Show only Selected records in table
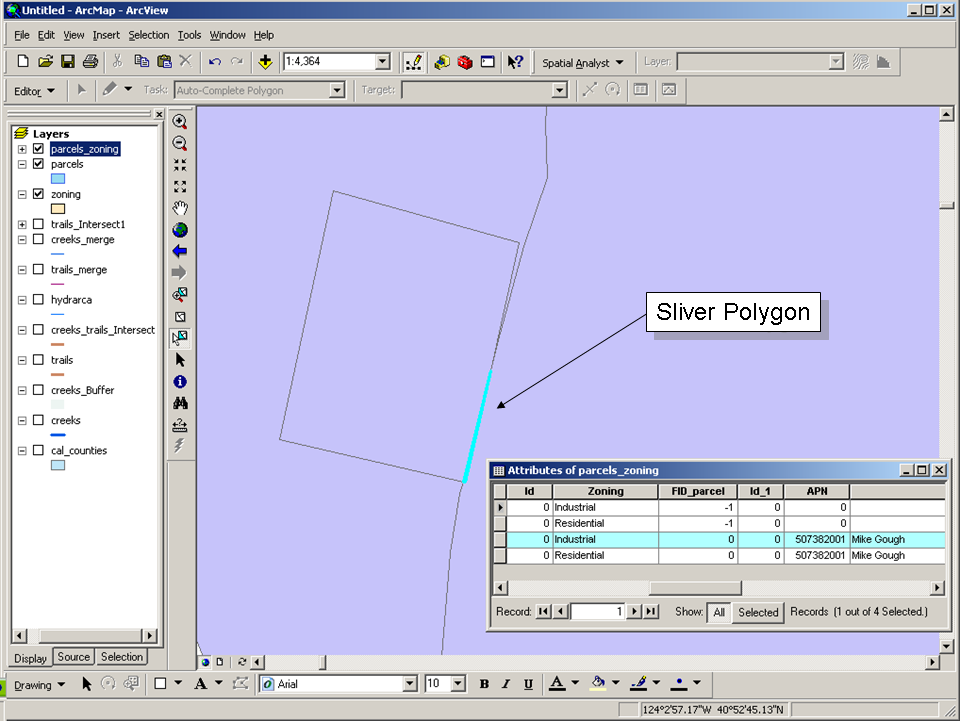The image size is (960, 721). tap(758, 612)
